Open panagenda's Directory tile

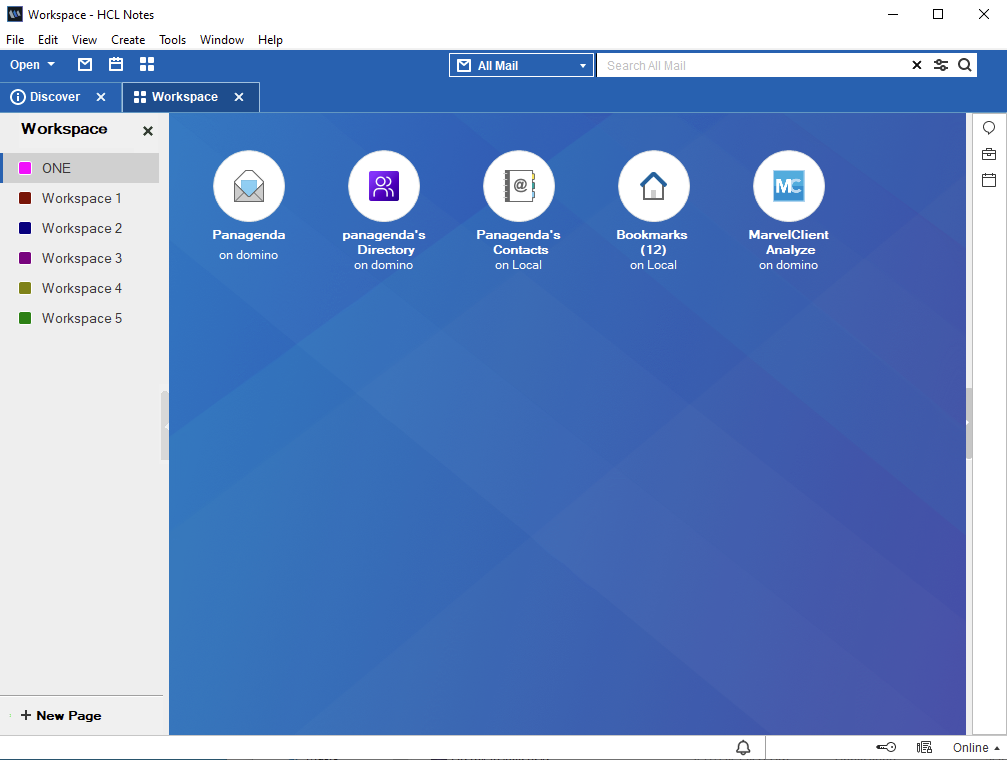click(383, 211)
